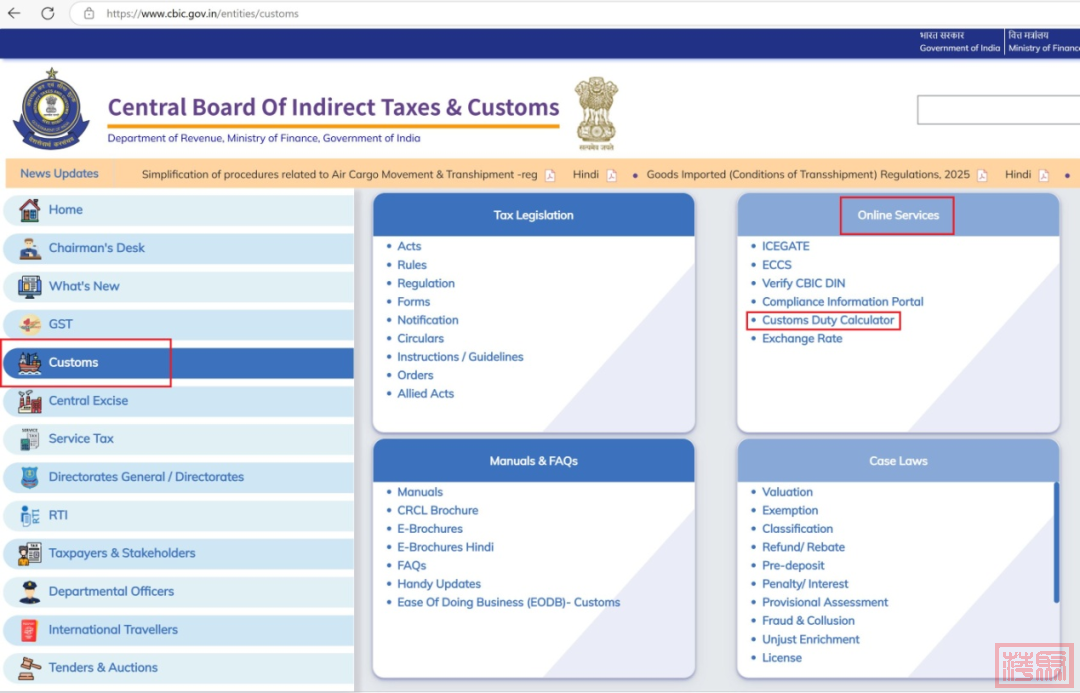Open the CRCL Brochure link

437,510
